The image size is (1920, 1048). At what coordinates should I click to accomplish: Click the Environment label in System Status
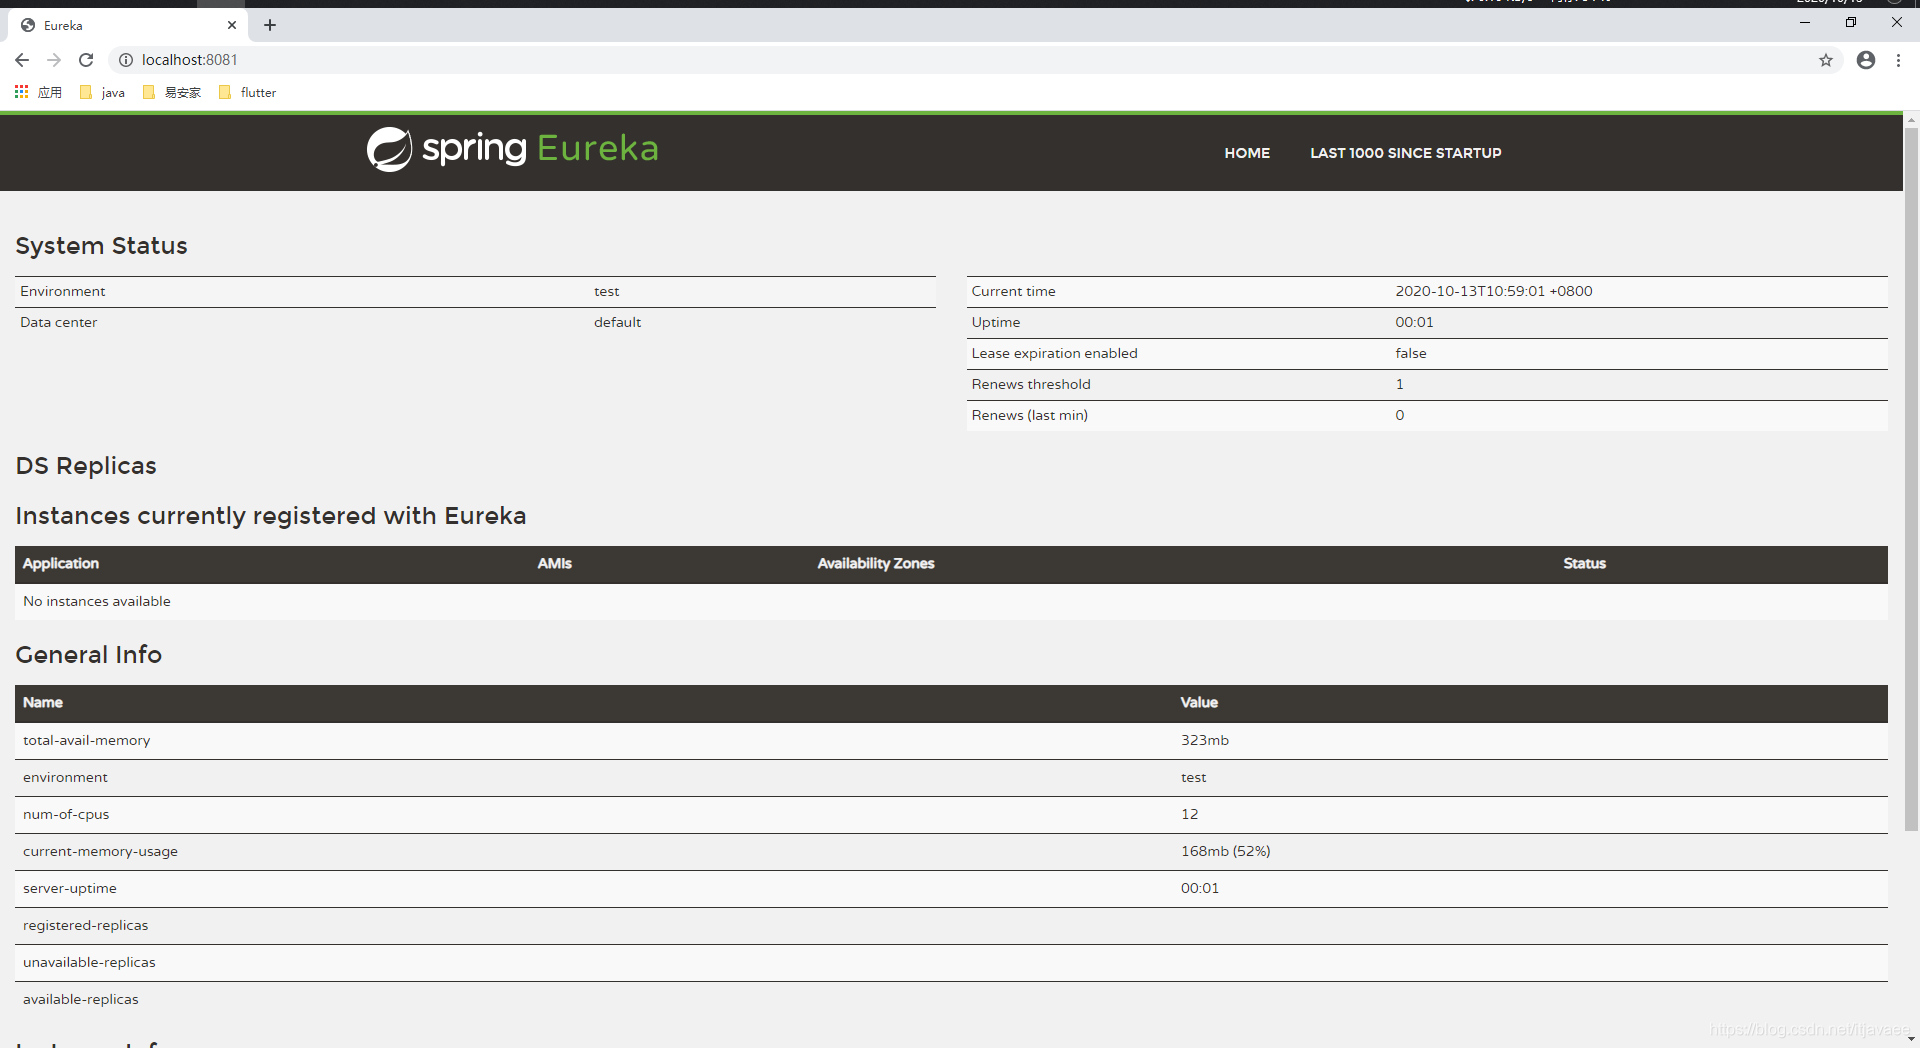pos(62,292)
